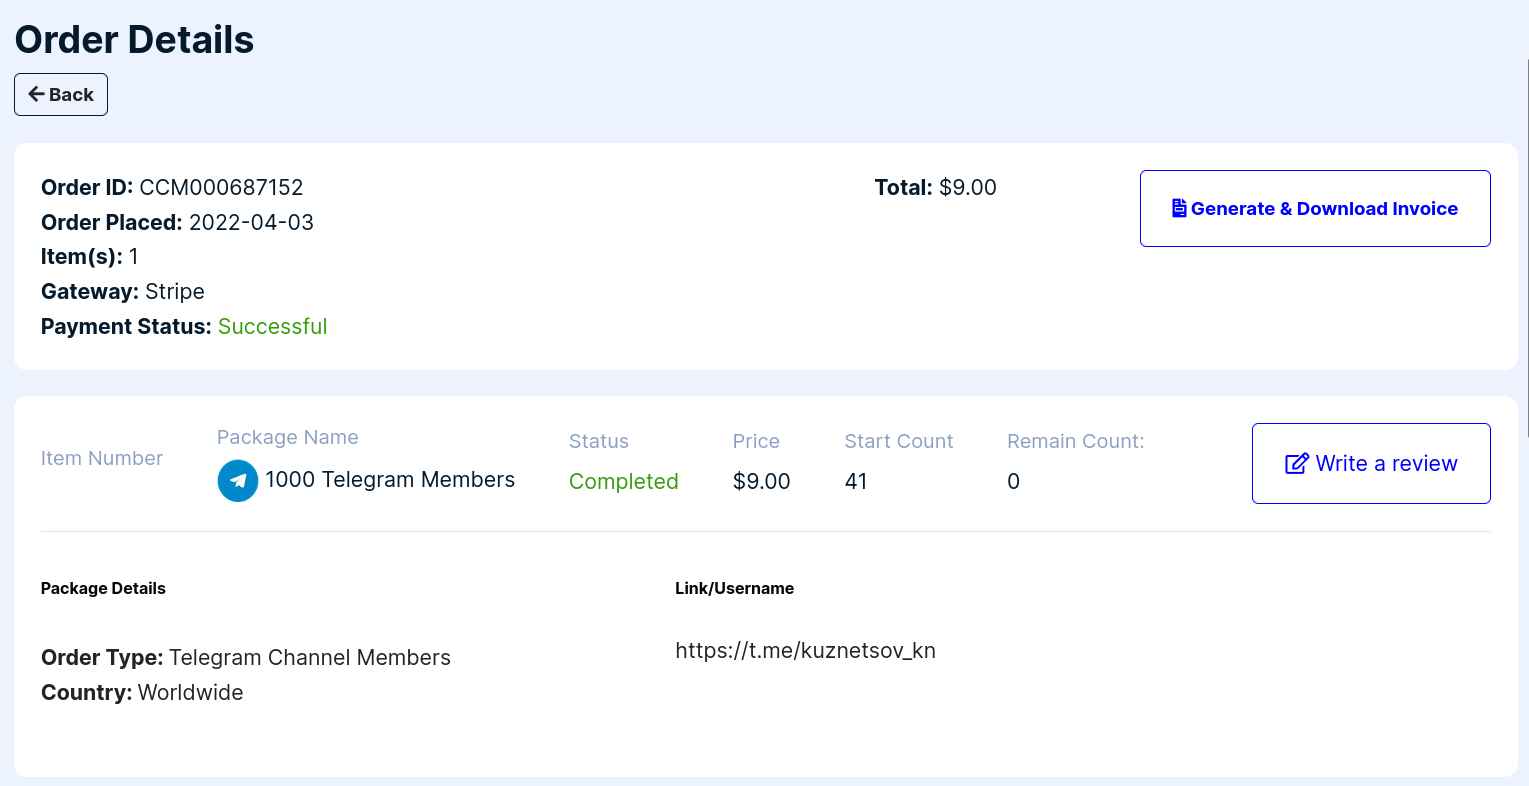Select the 1000 Telegram Members package name

pos(390,480)
